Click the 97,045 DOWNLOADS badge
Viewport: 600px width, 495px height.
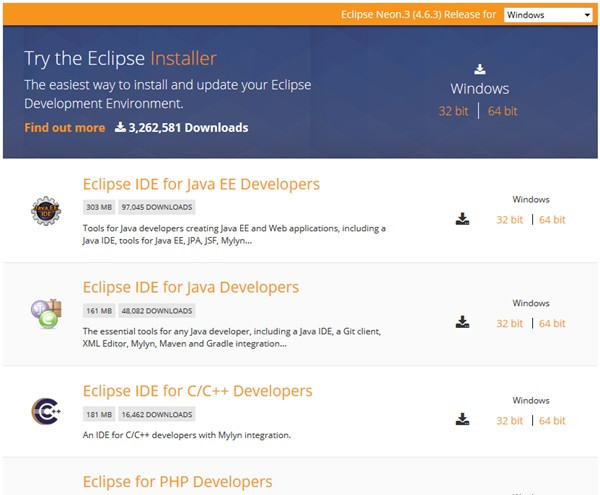157,207
